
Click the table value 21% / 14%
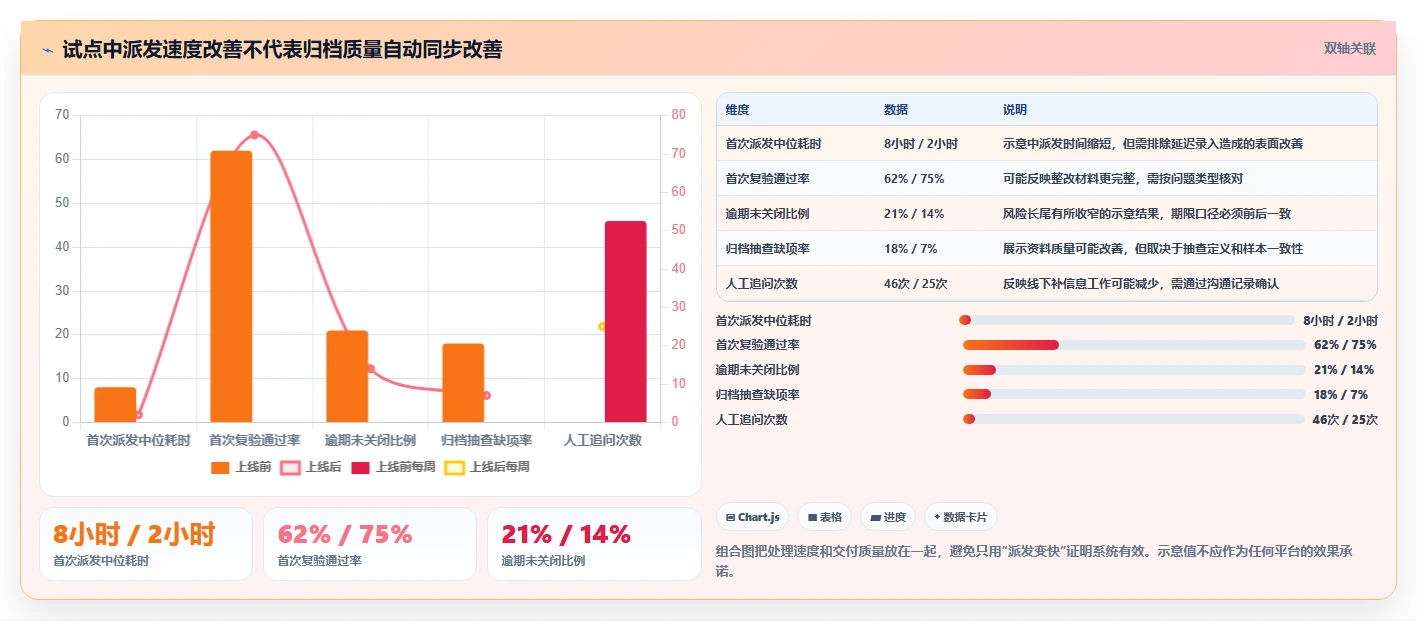[x=914, y=214]
